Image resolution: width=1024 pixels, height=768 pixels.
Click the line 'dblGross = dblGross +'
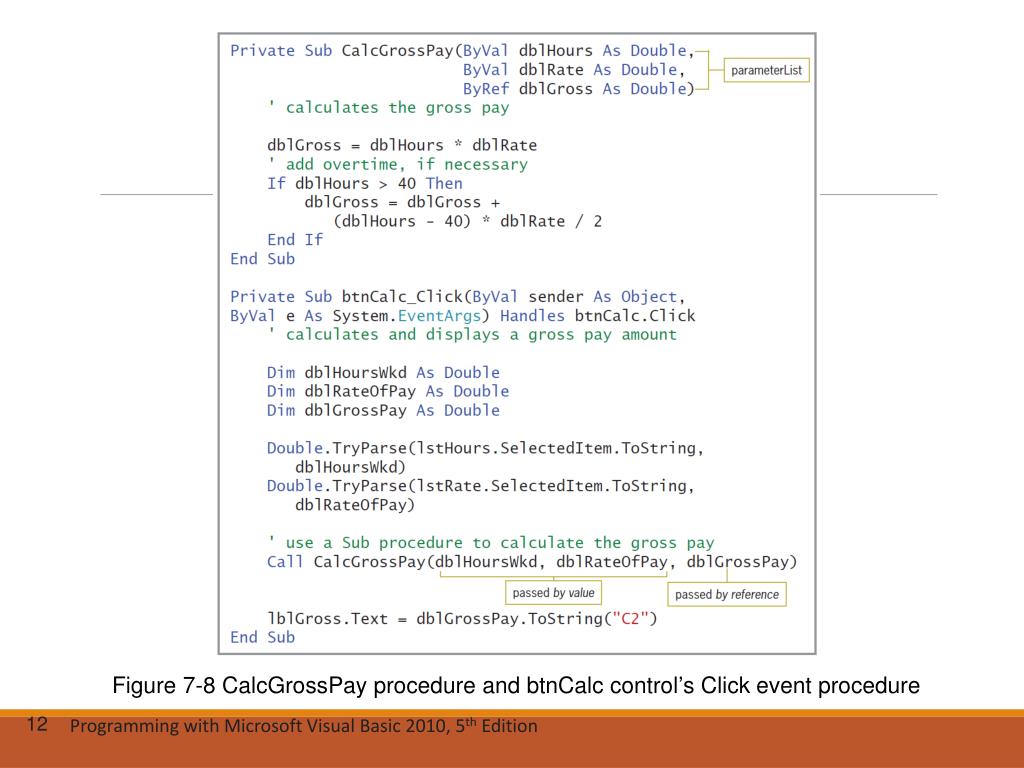(402, 202)
